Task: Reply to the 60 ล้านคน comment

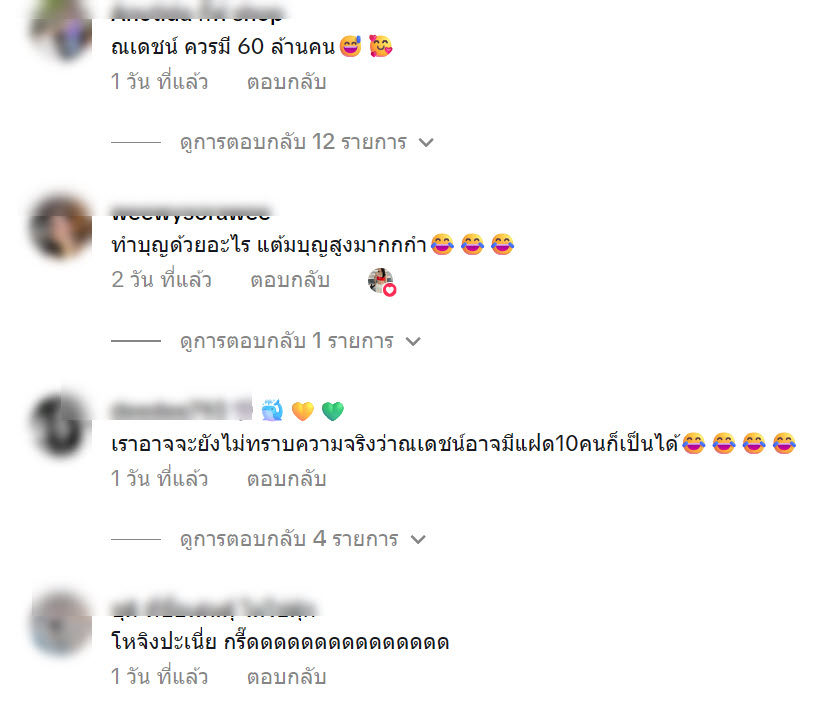Action: [x=287, y=82]
